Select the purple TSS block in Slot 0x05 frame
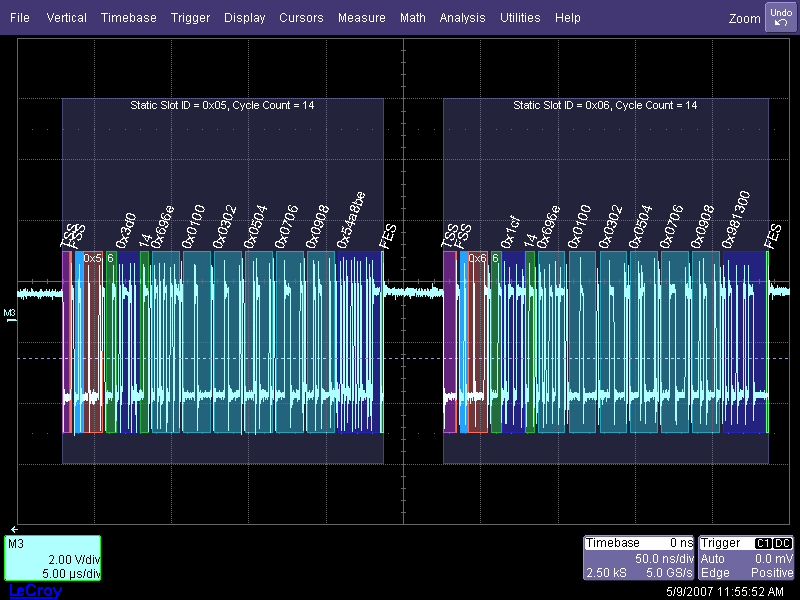800x600 pixels. pyautogui.click(x=67, y=342)
